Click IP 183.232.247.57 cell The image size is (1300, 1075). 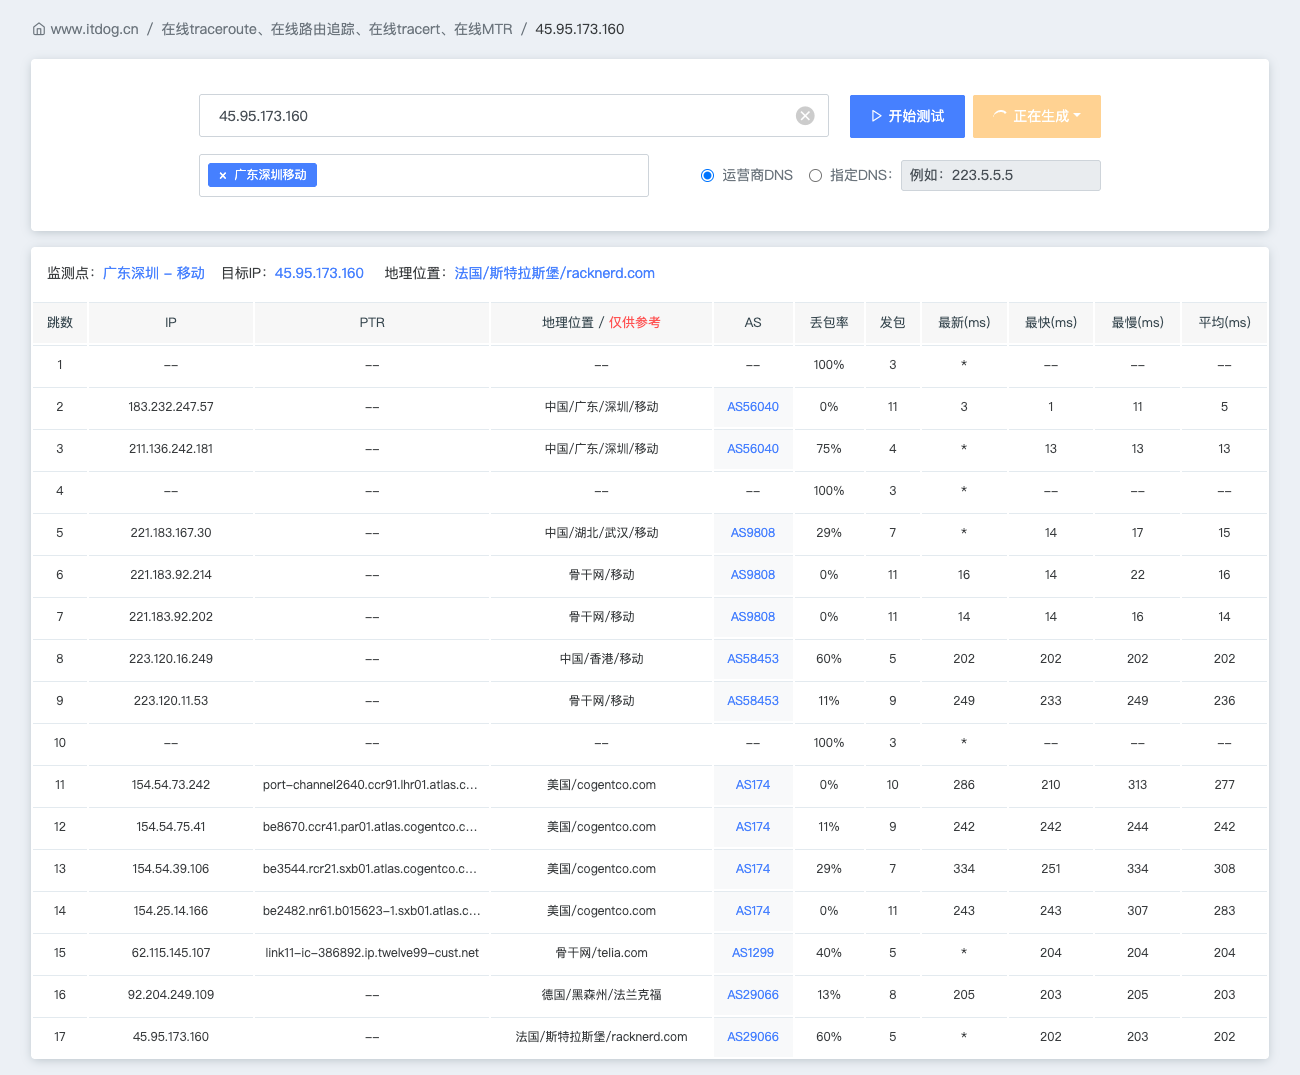tap(171, 407)
